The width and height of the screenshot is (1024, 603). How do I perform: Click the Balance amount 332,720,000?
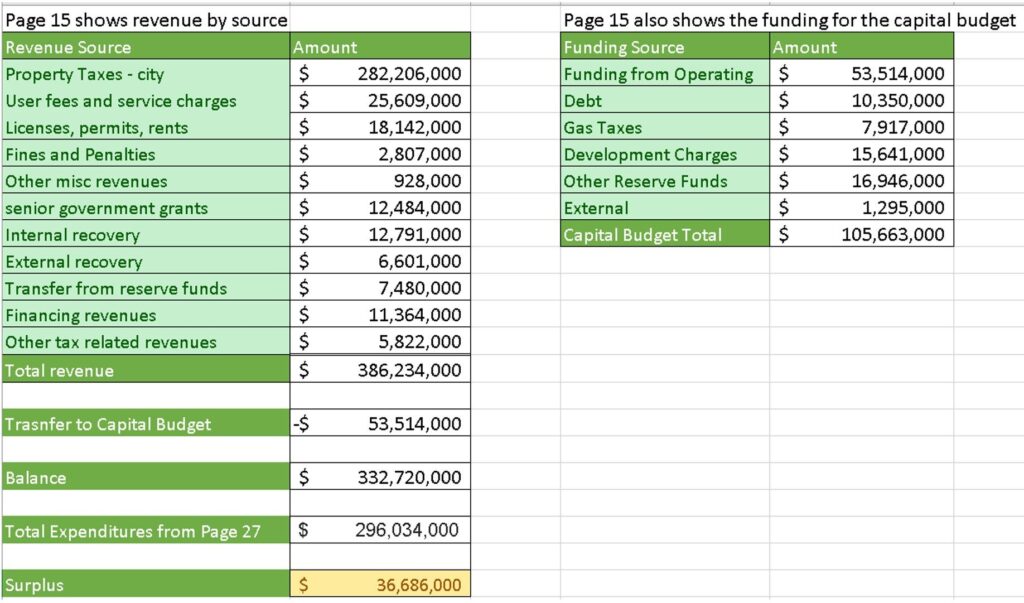[408, 478]
